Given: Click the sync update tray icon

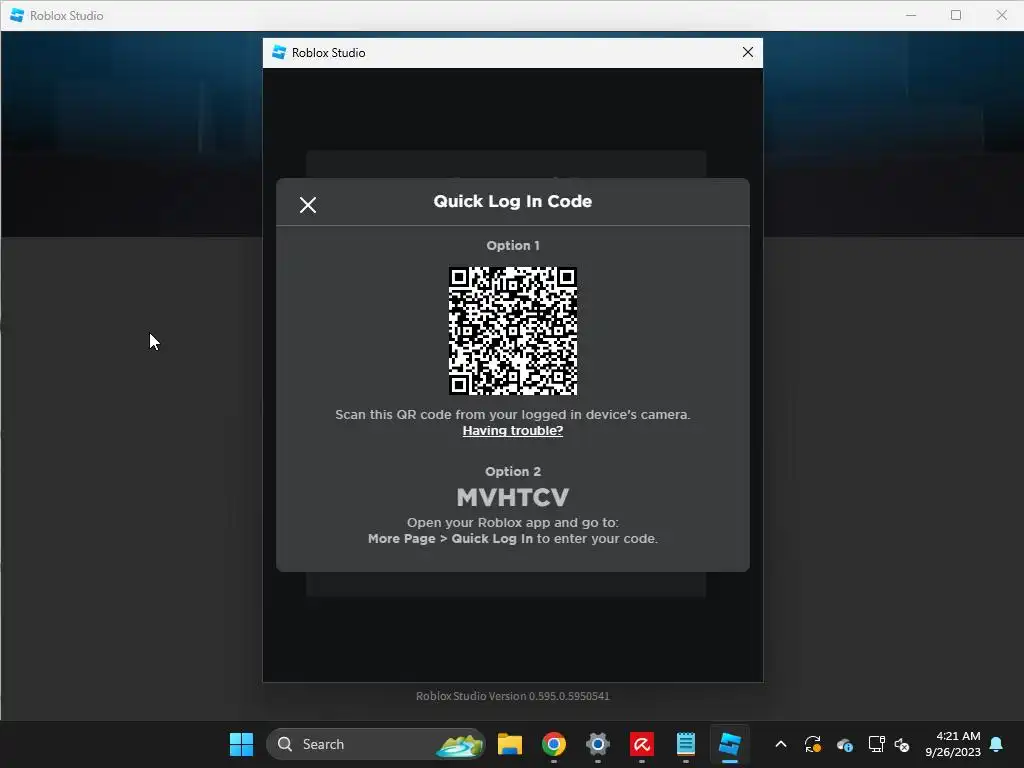Looking at the screenshot, I should pos(812,744).
